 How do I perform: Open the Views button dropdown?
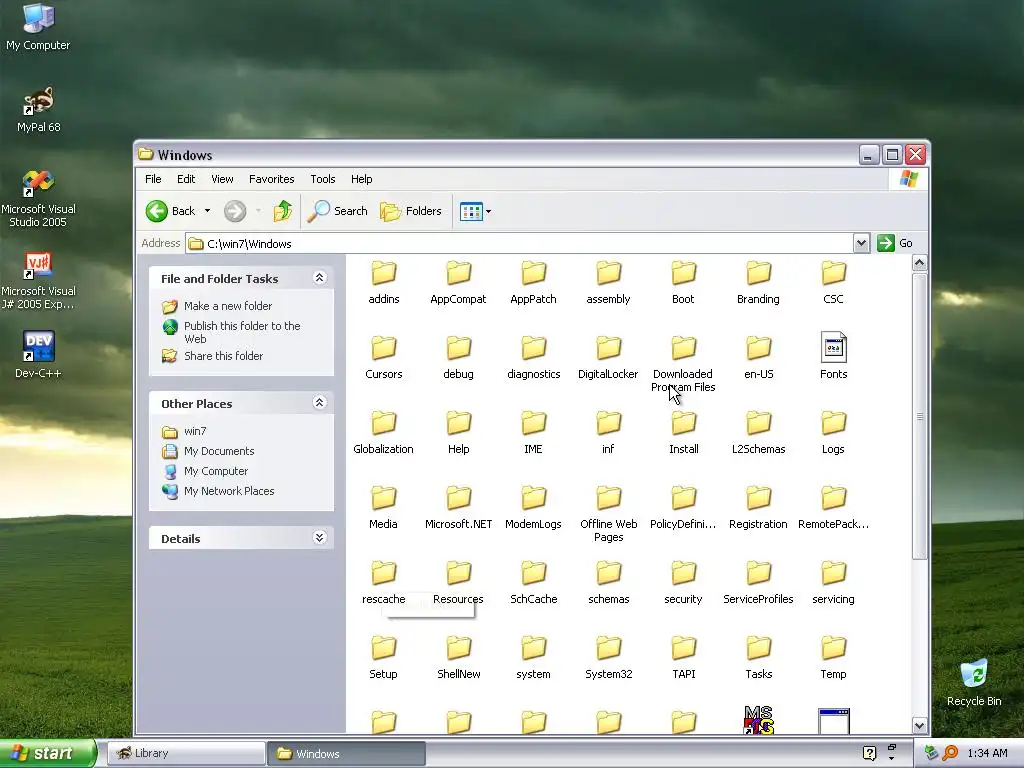point(488,212)
